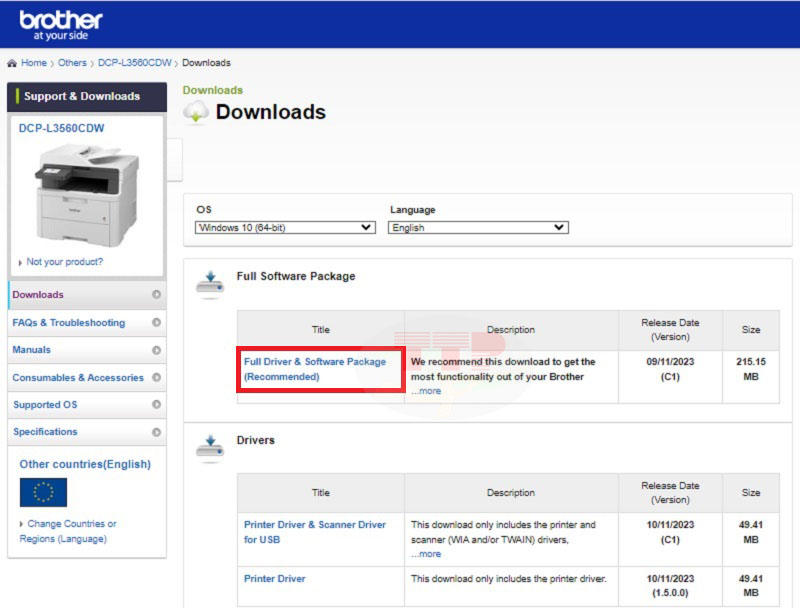Viewport: 800px width, 608px height.
Task: Click the Drivers section download icon
Action: tap(210, 446)
